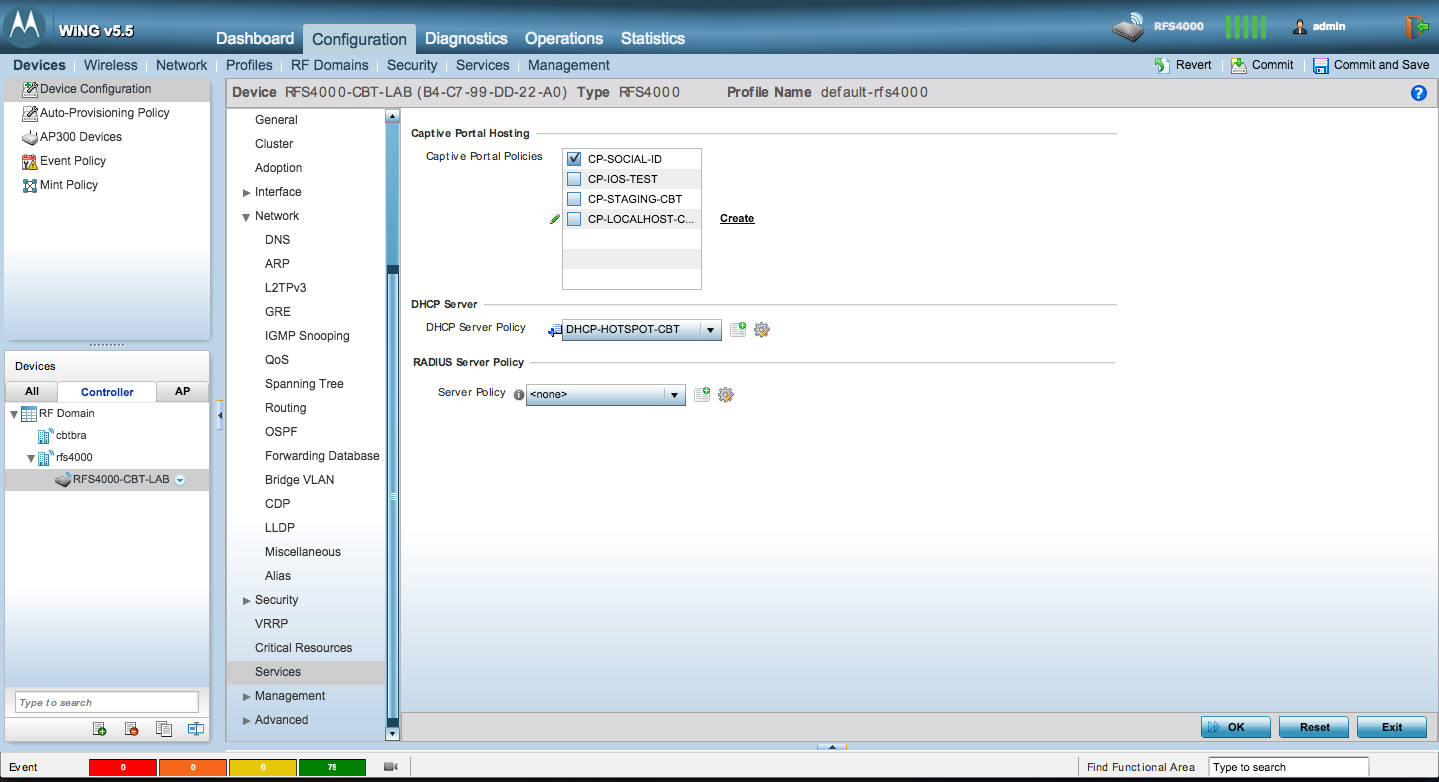Switch to the Diagnostics main tab

(466, 39)
